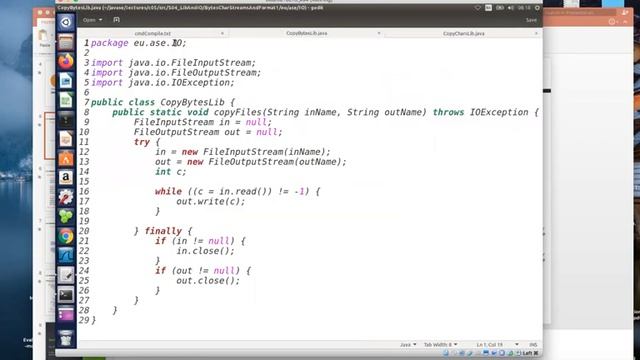Switch to the CopyBytesLib.java tab

[306, 33]
